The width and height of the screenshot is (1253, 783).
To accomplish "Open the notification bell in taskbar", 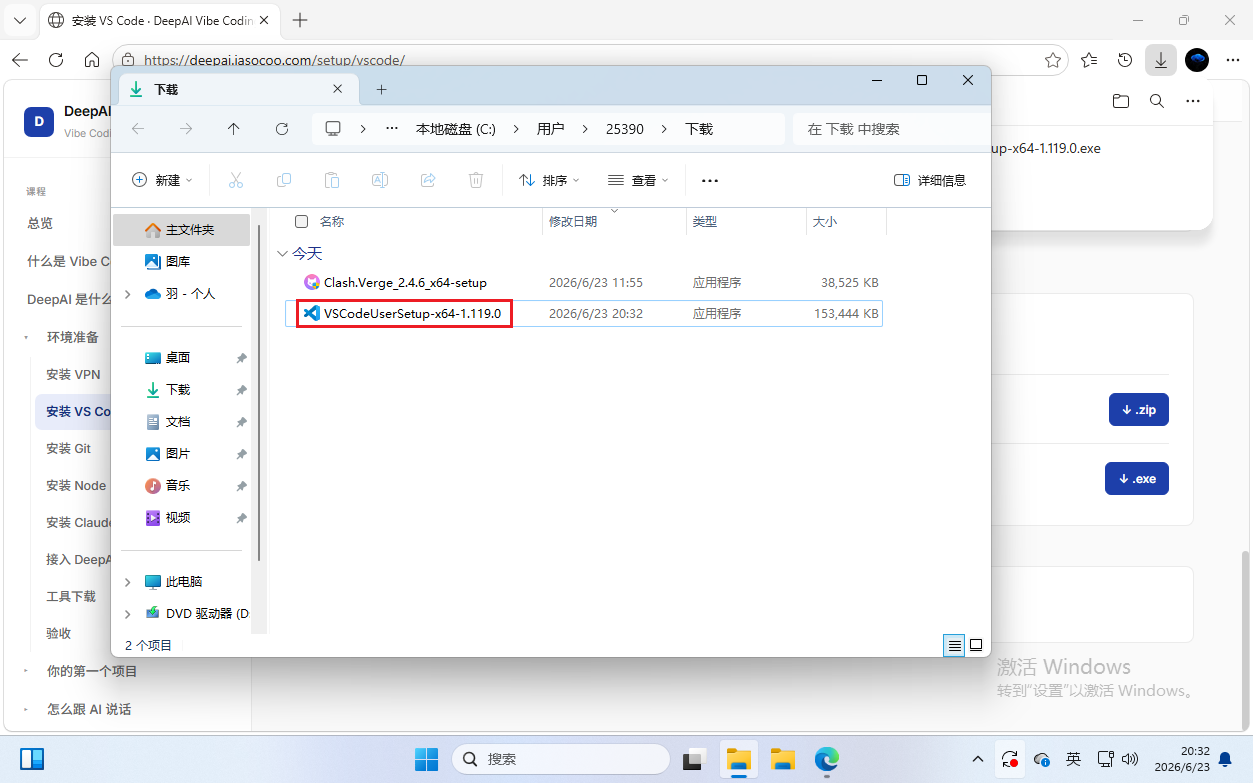I will [x=1225, y=759].
